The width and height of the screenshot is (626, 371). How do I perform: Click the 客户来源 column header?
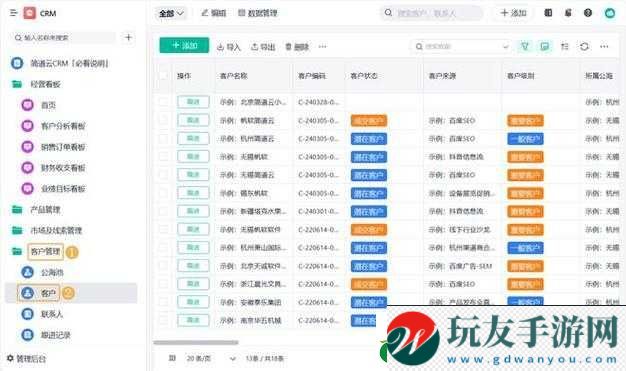(442, 75)
